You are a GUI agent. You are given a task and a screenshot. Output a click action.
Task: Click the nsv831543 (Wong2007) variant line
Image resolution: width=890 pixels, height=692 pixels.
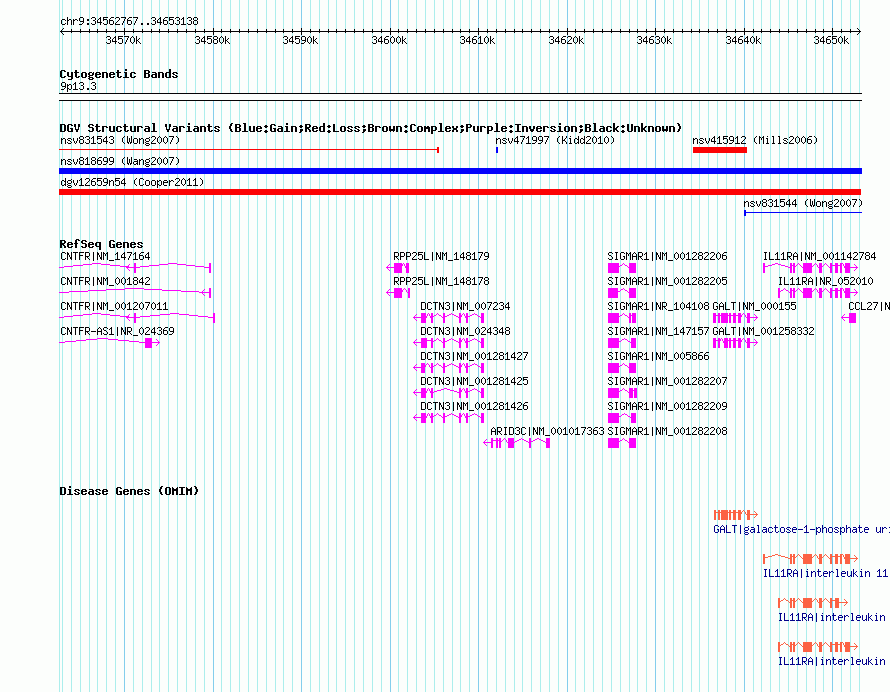[249, 150]
